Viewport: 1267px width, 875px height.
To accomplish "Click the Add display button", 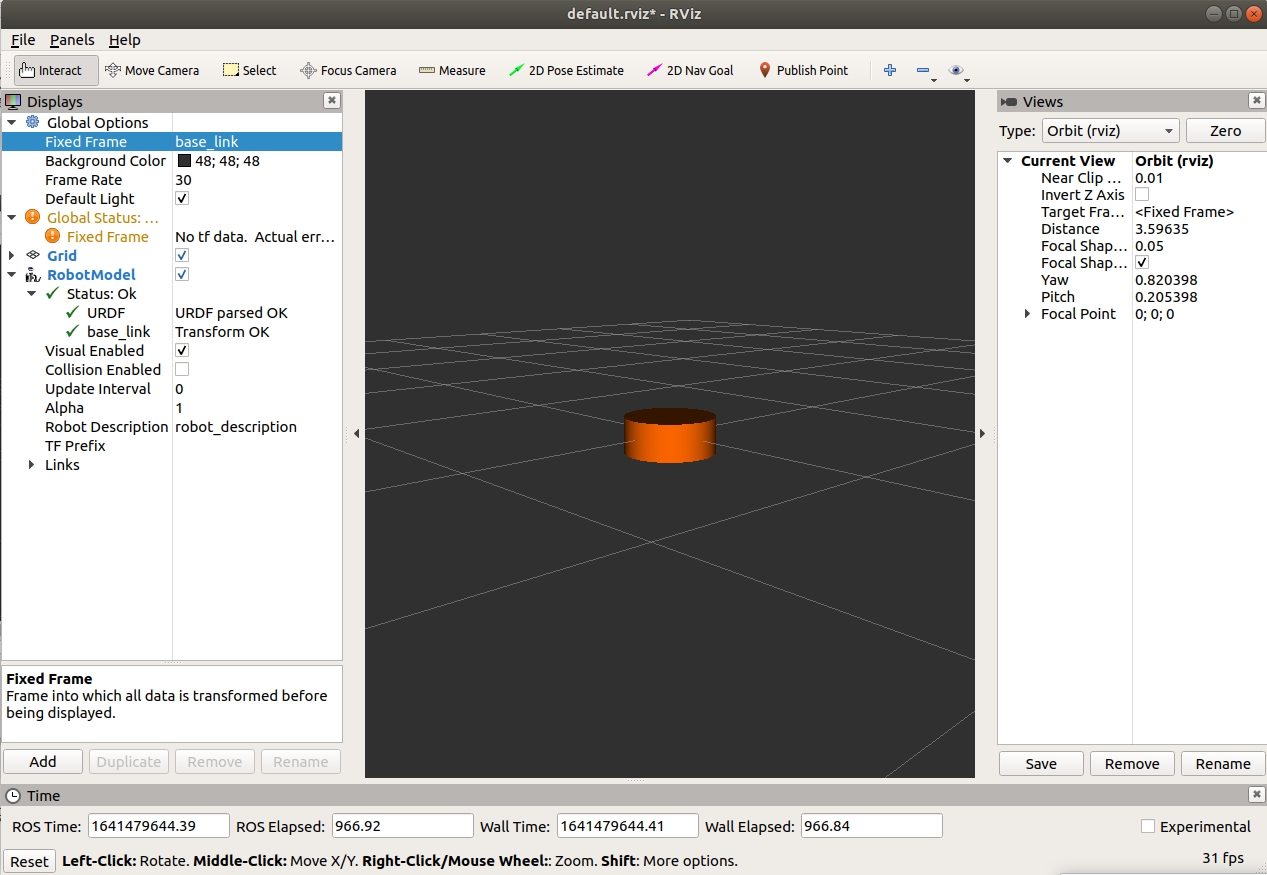I will [x=43, y=762].
